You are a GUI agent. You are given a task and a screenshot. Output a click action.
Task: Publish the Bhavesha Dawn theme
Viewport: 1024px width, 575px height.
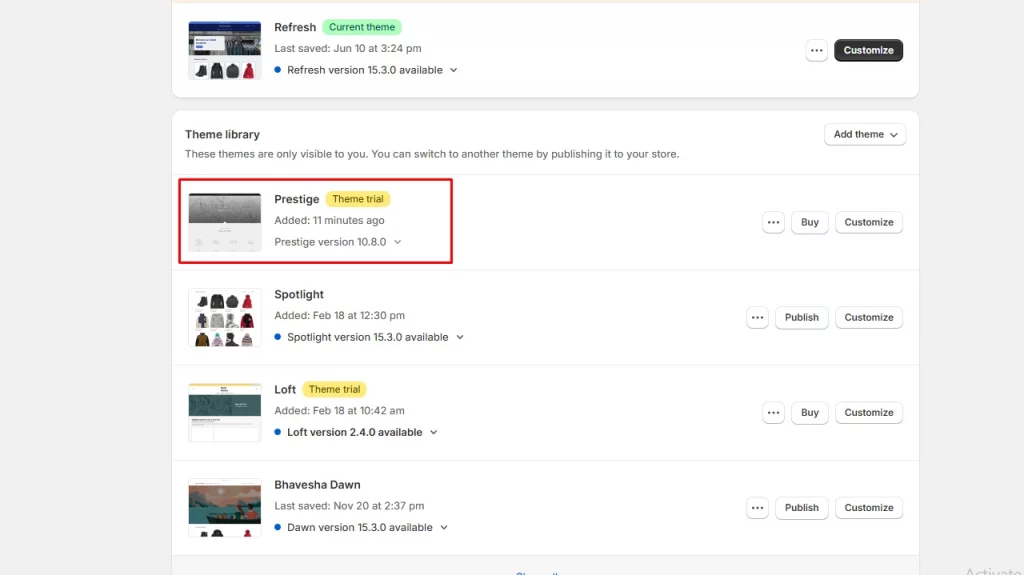tap(801, 508)
